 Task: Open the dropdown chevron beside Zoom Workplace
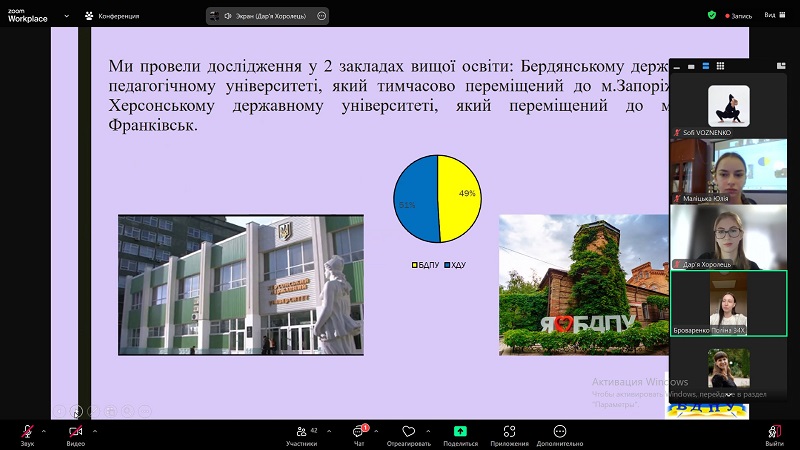point(66,16)
